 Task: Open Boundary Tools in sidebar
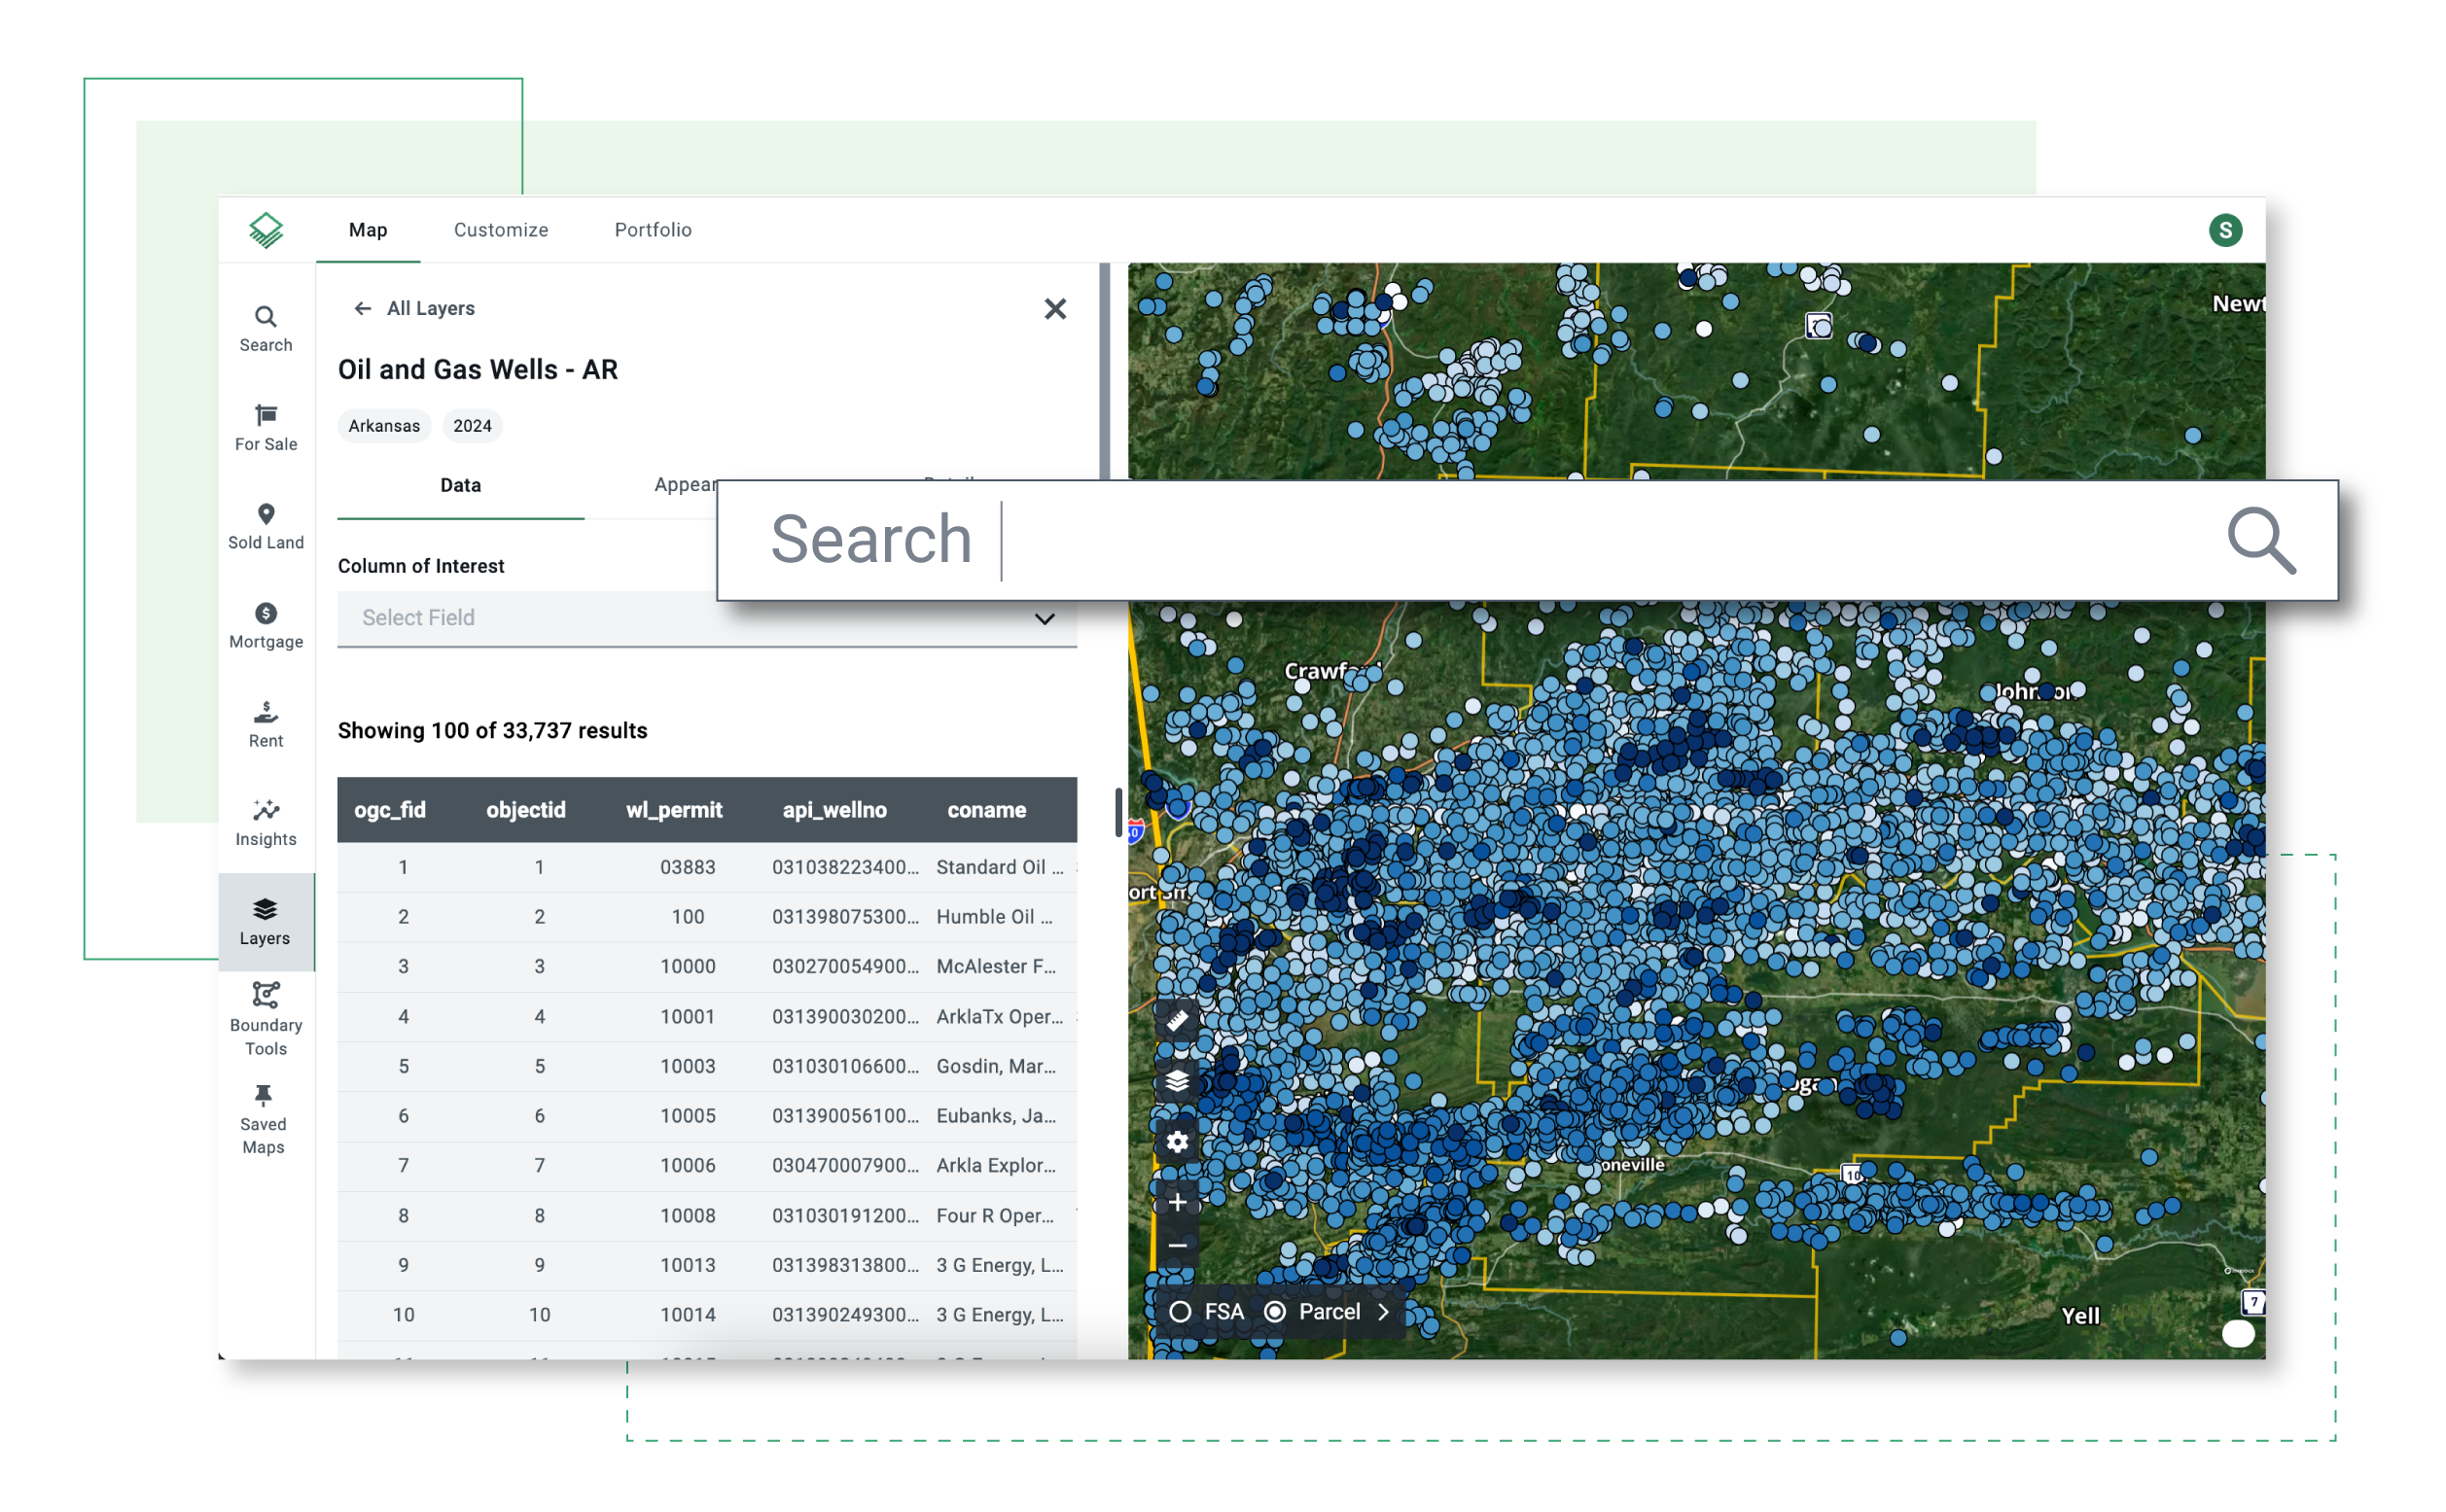(266, 1020)
